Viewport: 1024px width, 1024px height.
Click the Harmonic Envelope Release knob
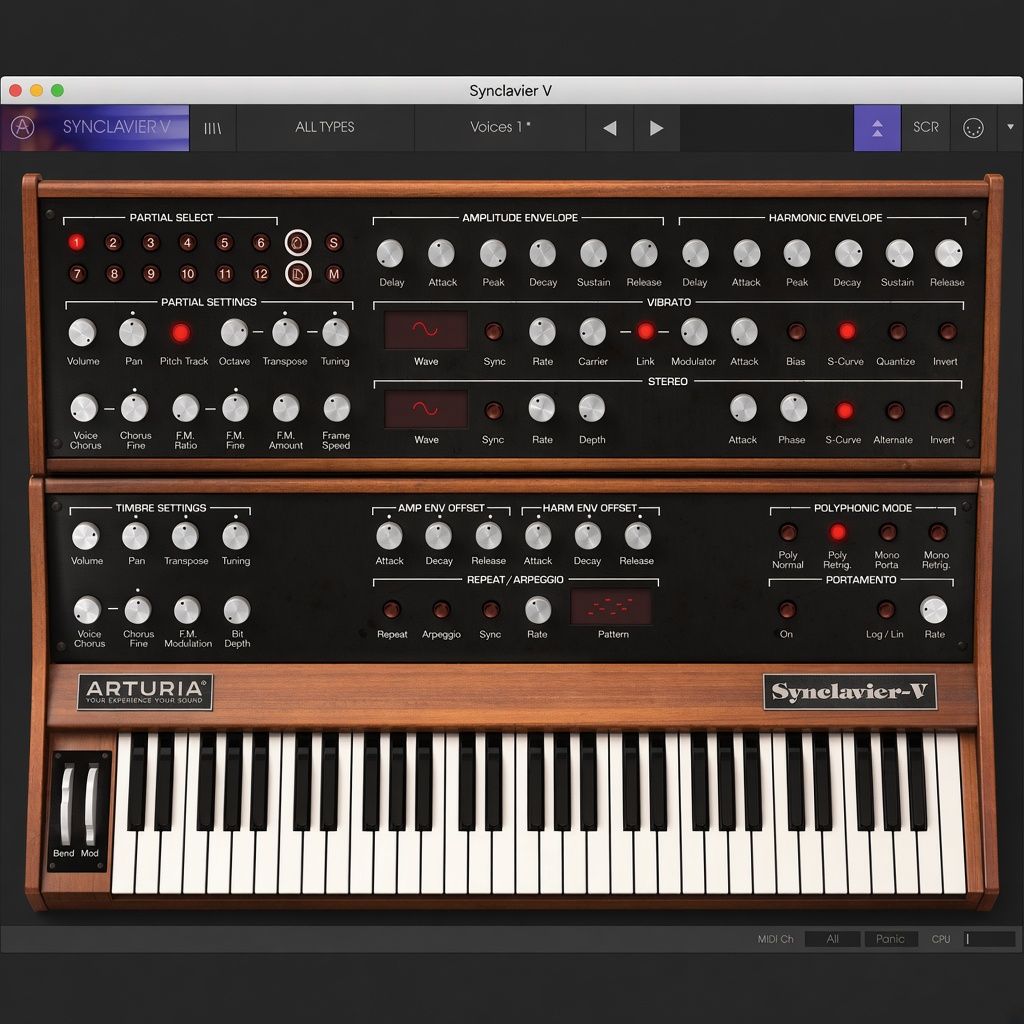(x=948, y=253)
